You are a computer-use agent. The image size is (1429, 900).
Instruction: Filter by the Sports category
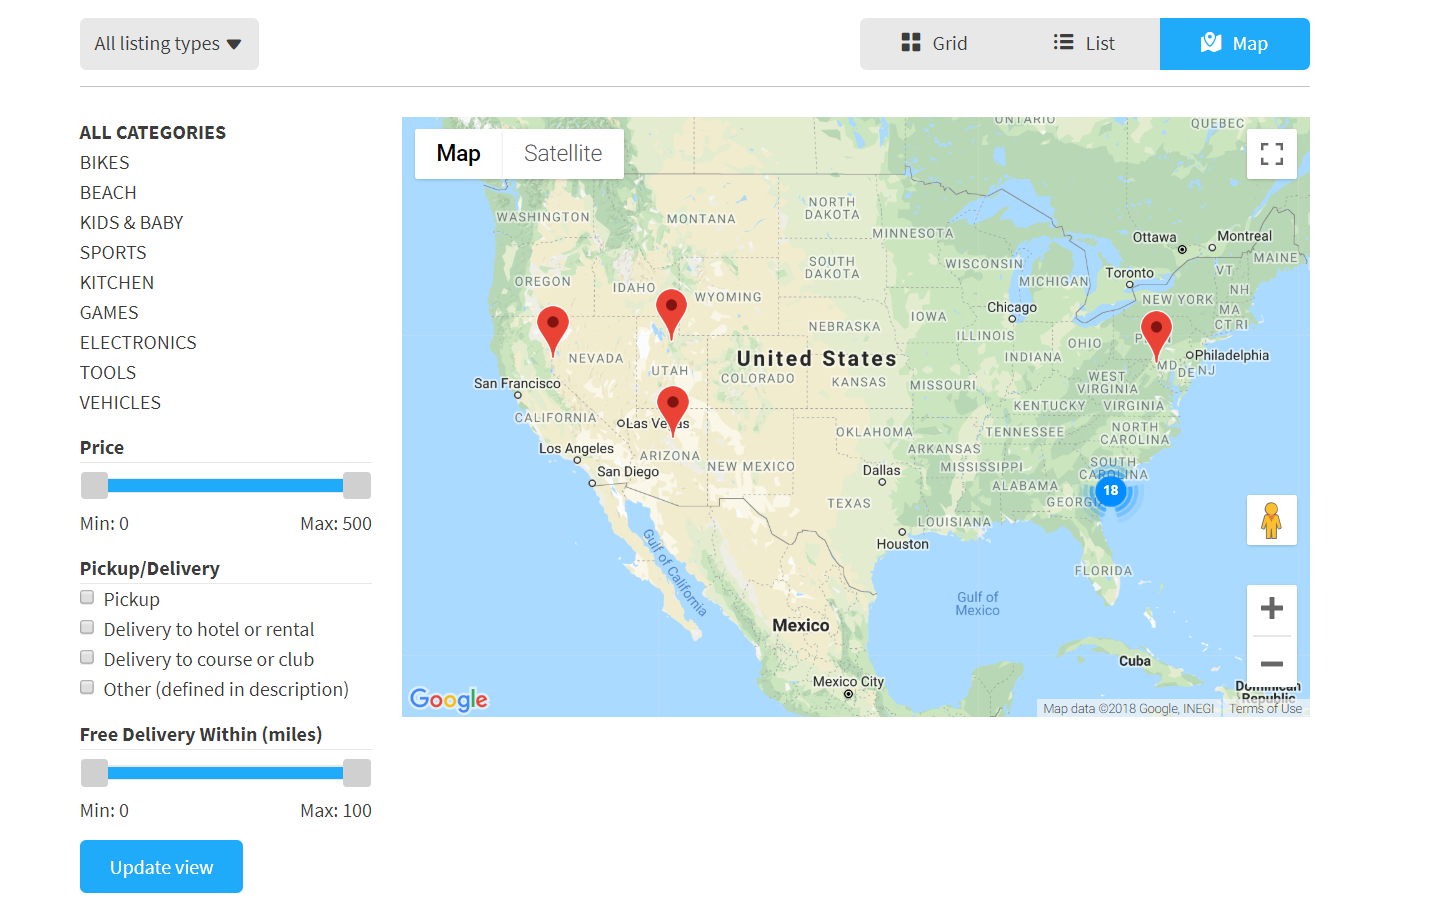coord(113,253)
